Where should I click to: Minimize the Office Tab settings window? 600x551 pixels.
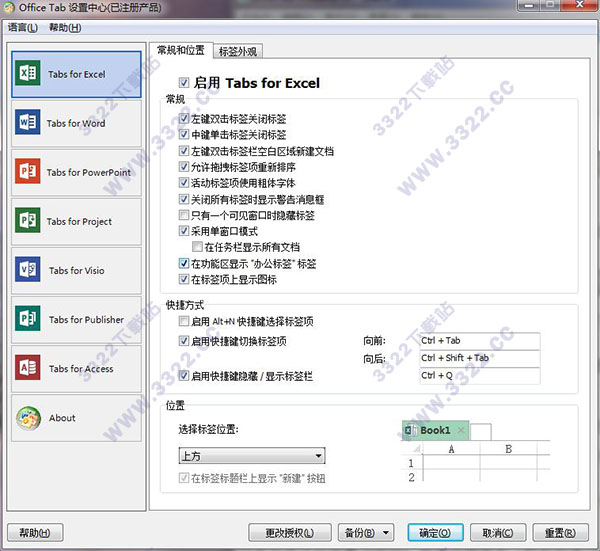tap(528, 5)
